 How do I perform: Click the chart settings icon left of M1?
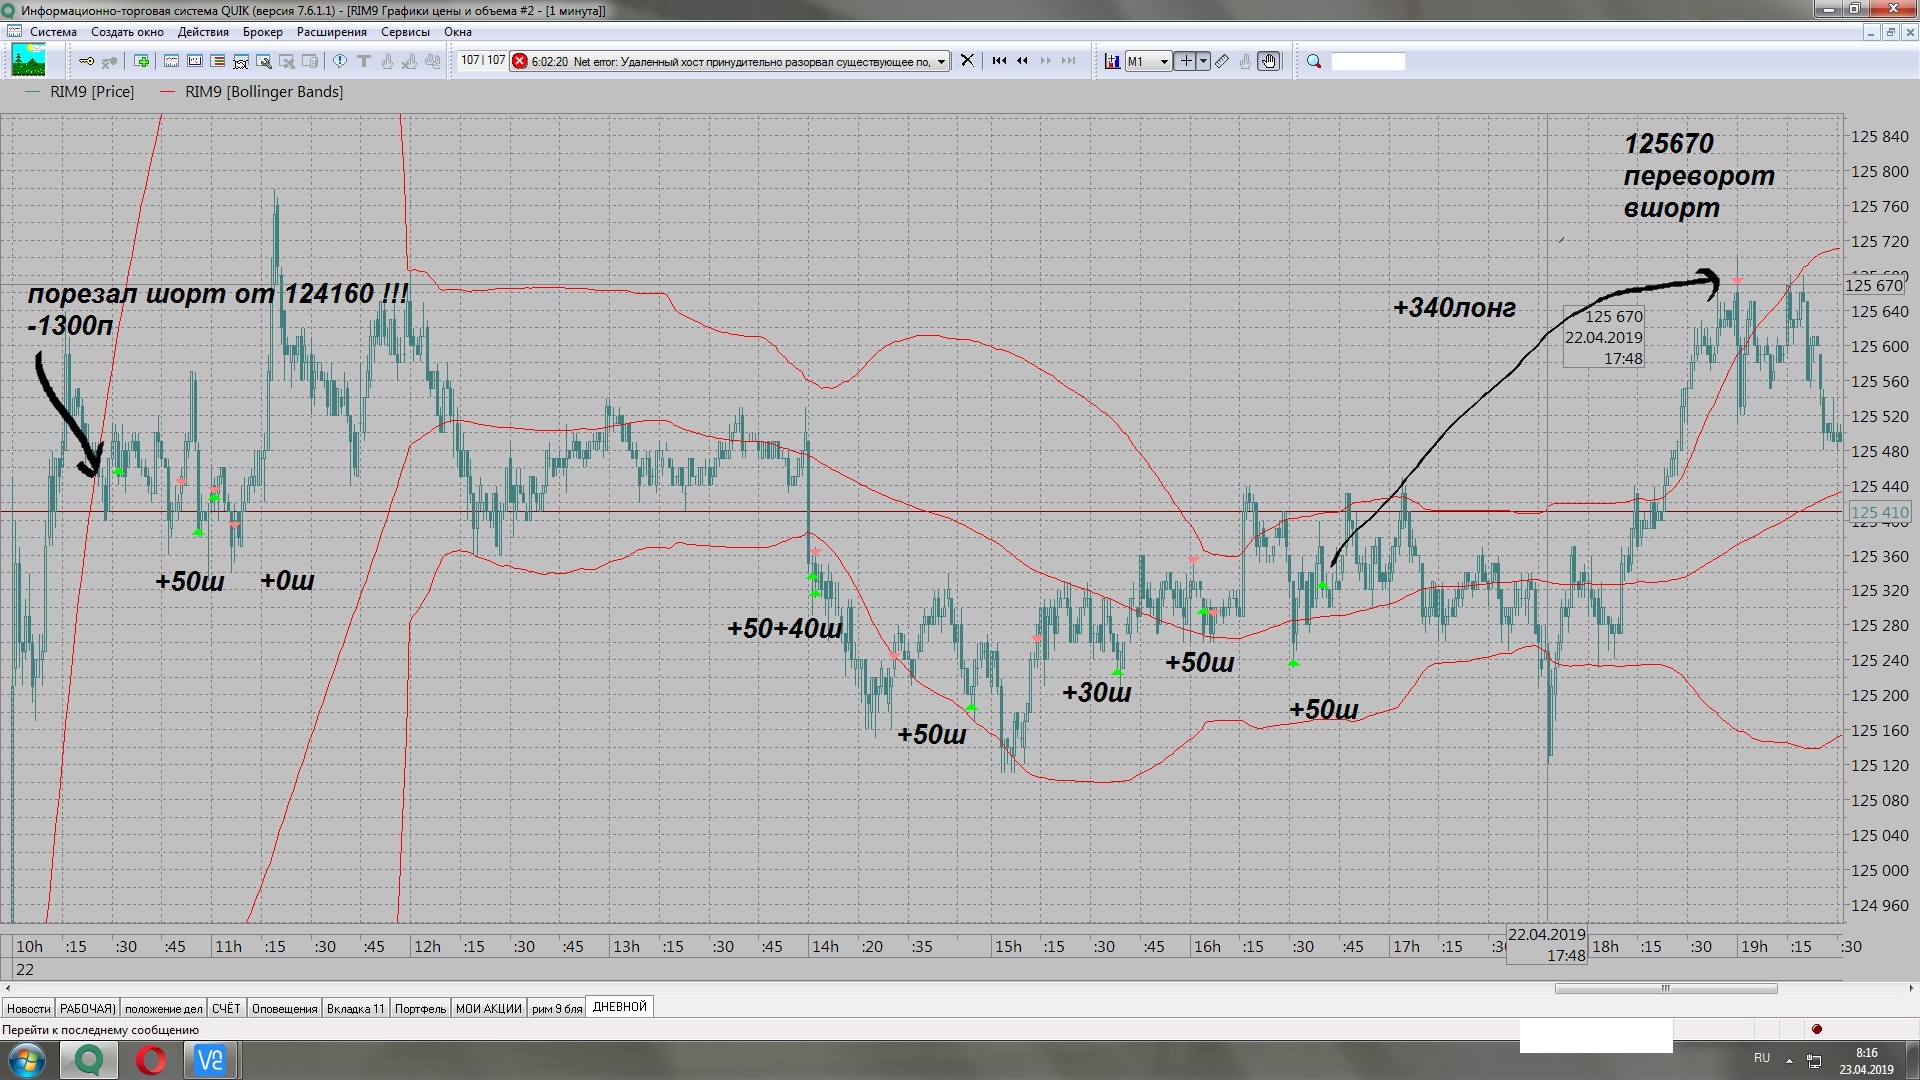click(1111, 61)
